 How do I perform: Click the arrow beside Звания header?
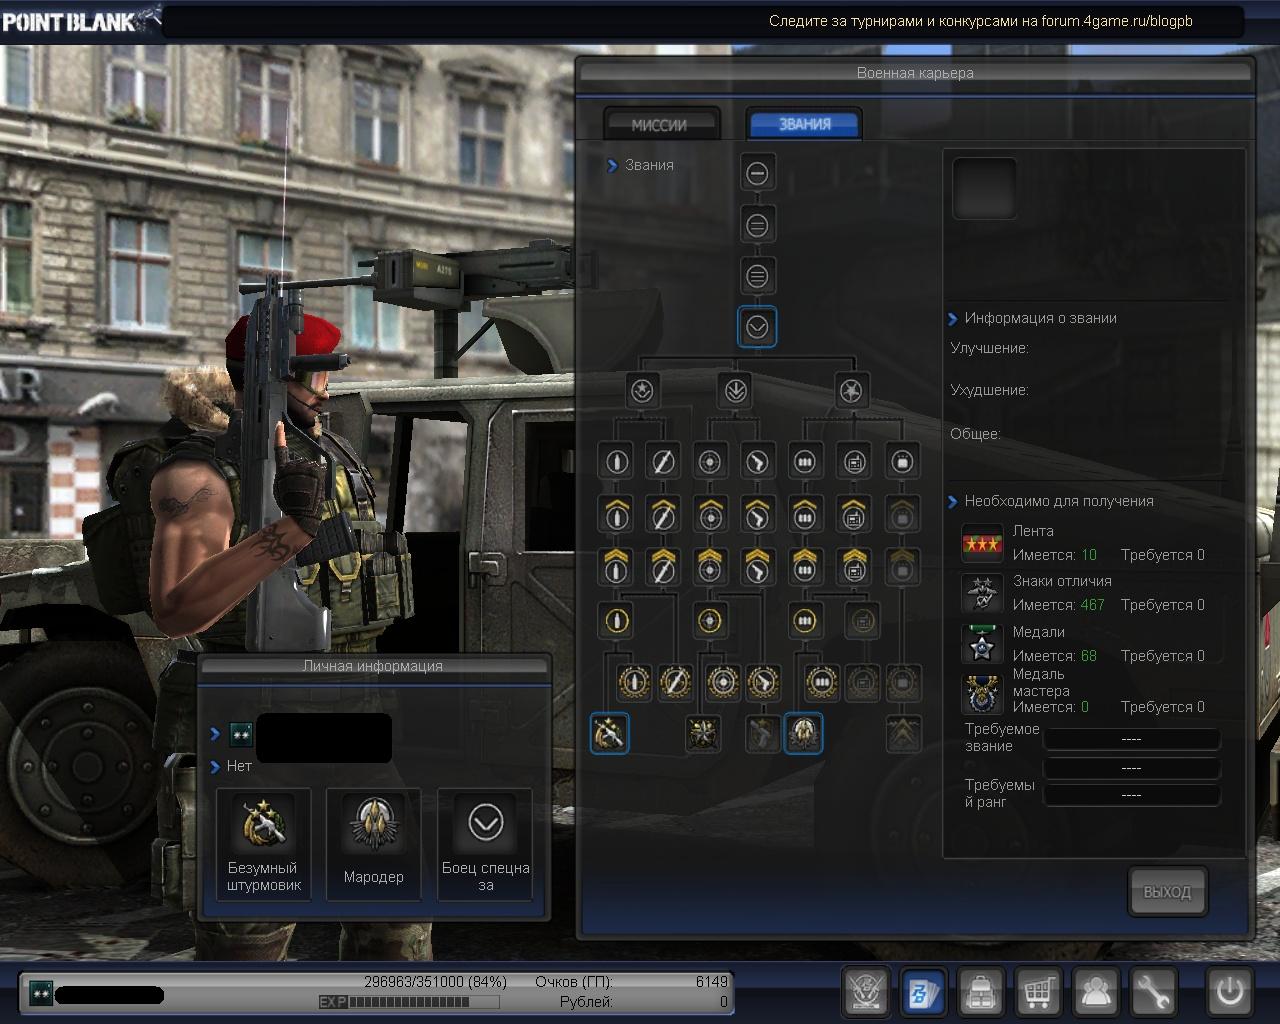pos(612,166)
